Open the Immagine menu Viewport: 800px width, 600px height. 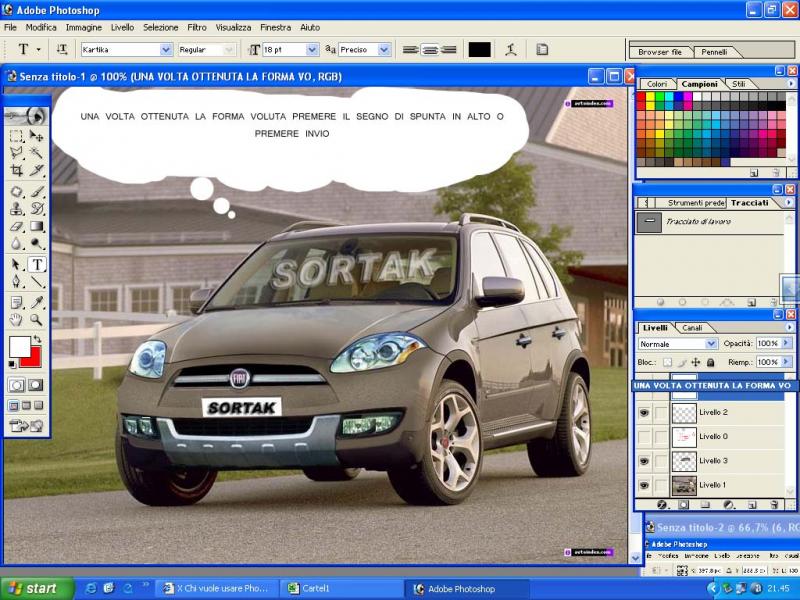(x=84, y=28)
